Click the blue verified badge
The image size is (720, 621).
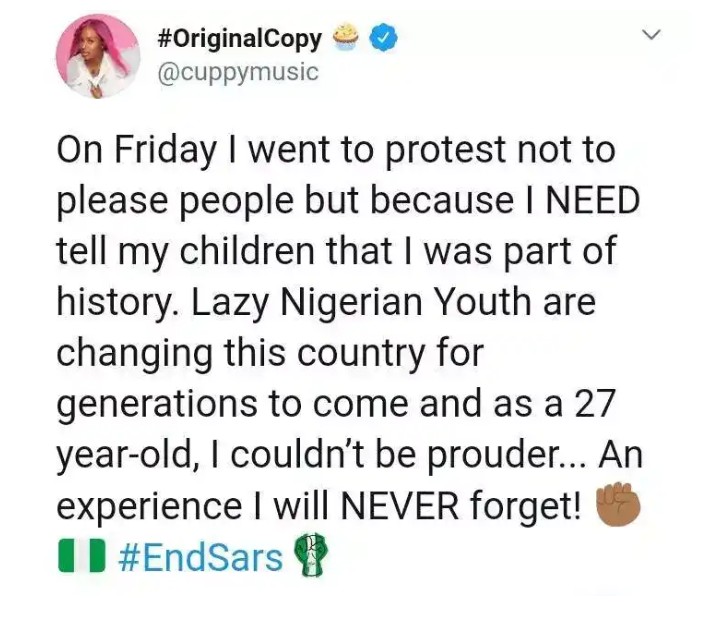(x=385, y=39)
